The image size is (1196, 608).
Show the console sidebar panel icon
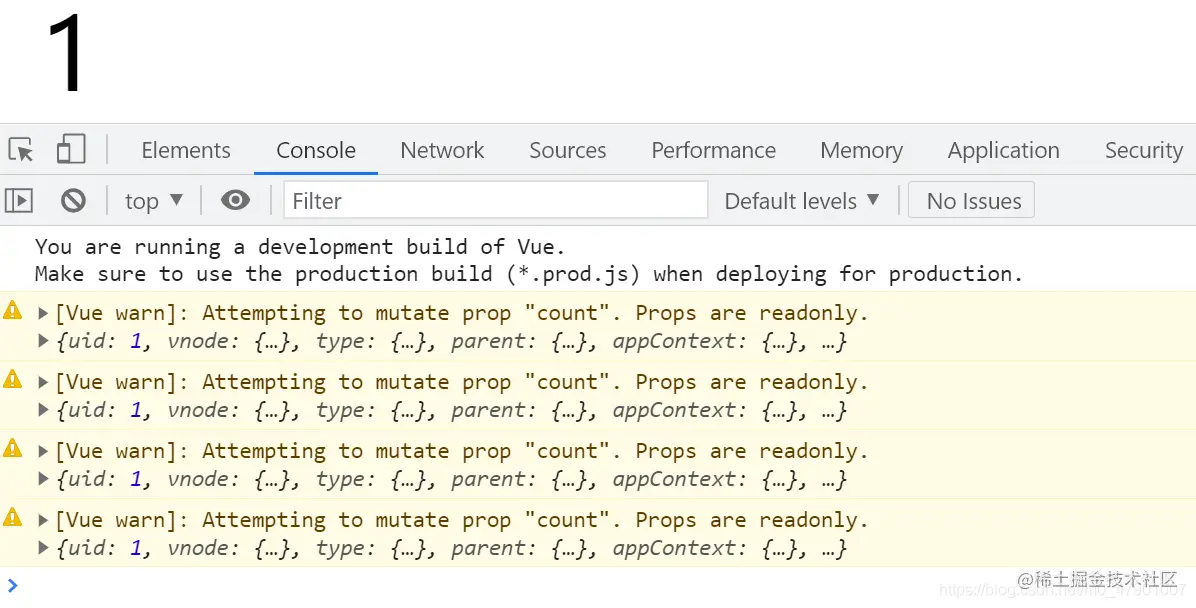click(19, 201)
